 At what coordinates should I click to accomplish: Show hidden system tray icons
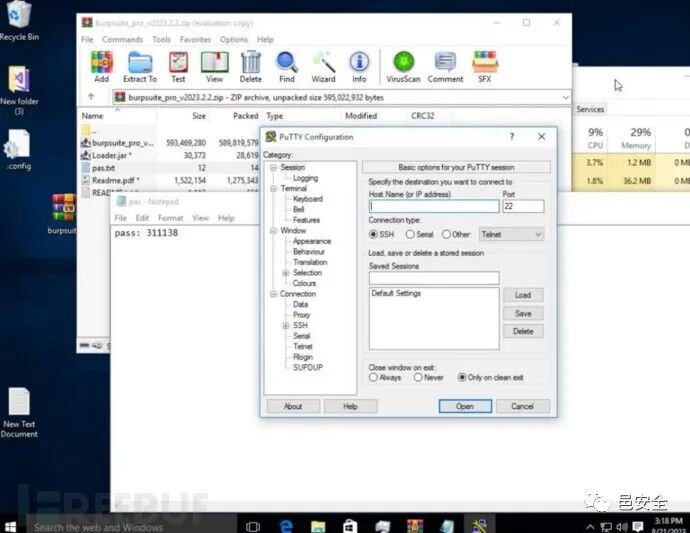(x=590, y=526)
